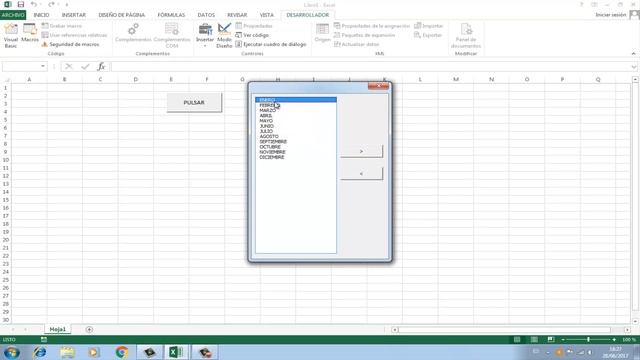The image size is (640, 360).
Task: Switch to the INICIO tab
Action: coord(41,15)
